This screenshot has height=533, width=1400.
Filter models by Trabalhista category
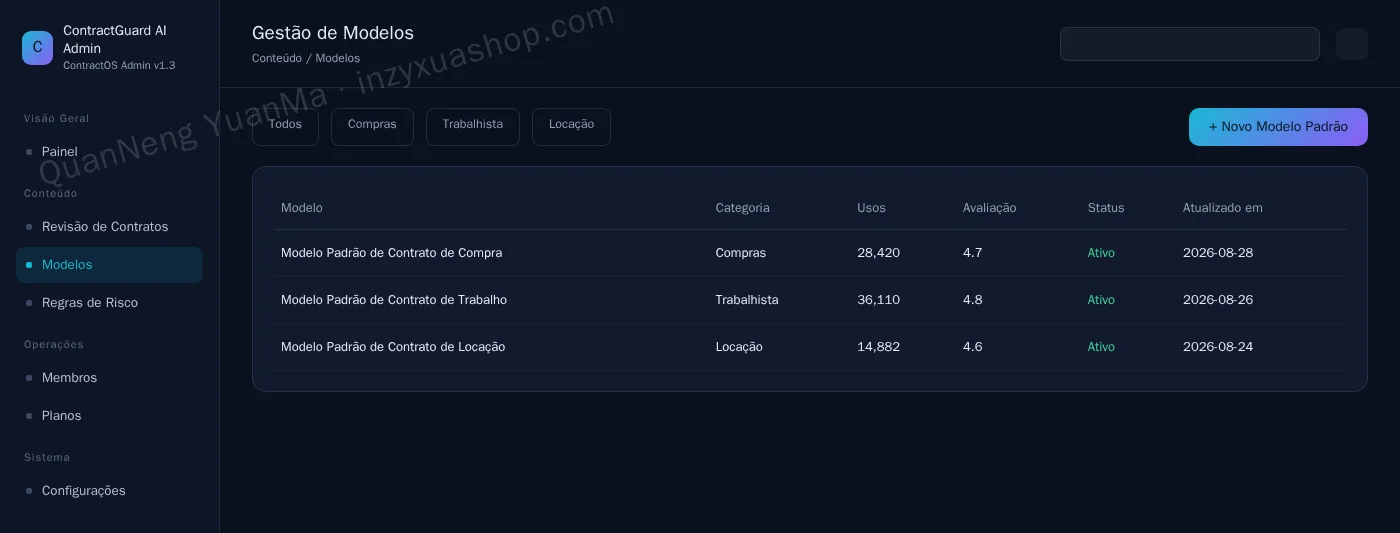point(473,127)
